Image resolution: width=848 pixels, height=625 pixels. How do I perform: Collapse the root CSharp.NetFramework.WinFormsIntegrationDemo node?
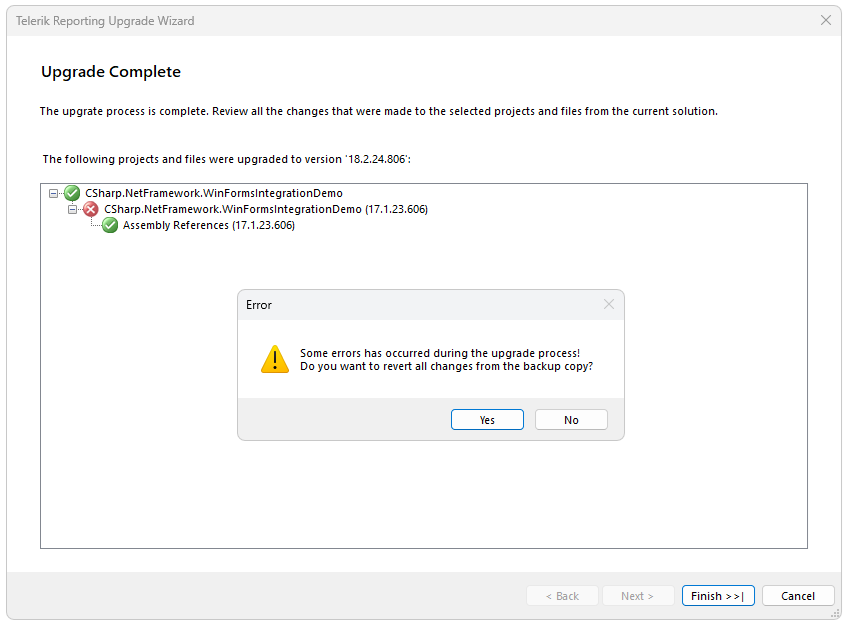coord(53,193)
